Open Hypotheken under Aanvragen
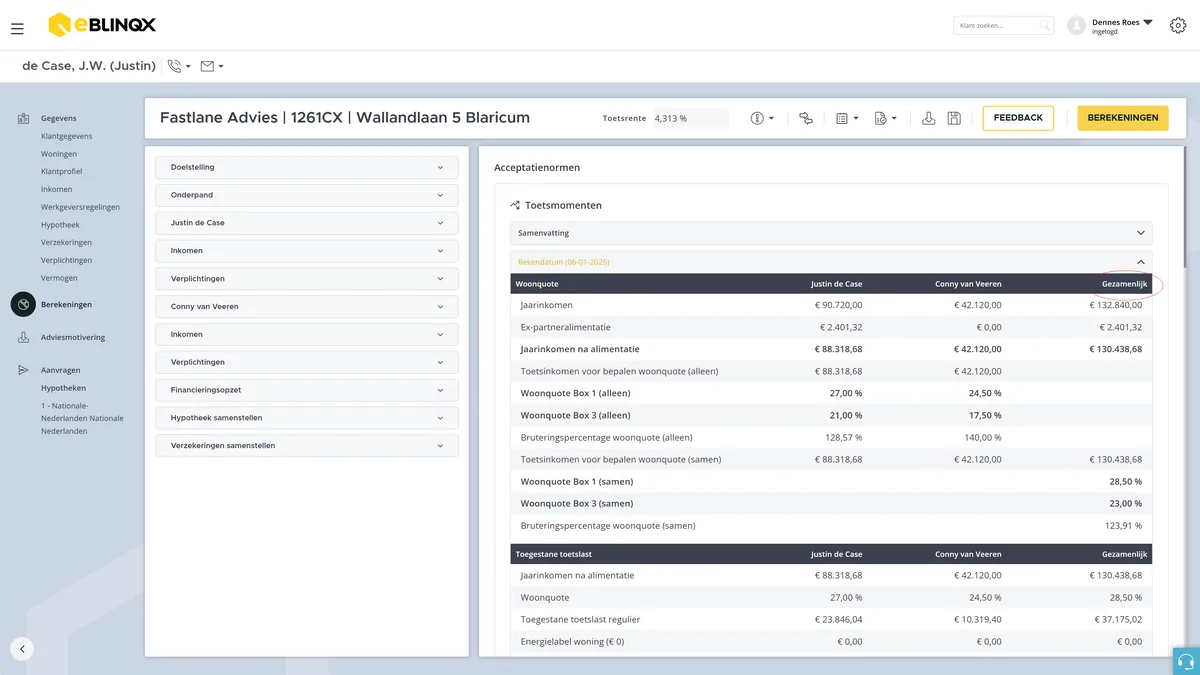The height and width of the screenshot is (675, 1200). coord(63,388)
